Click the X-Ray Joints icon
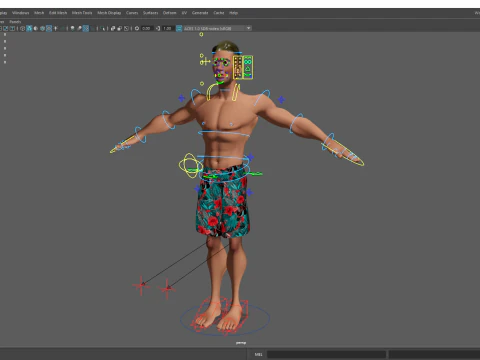This screenshot has height=360, width=480. coord(126,28)
